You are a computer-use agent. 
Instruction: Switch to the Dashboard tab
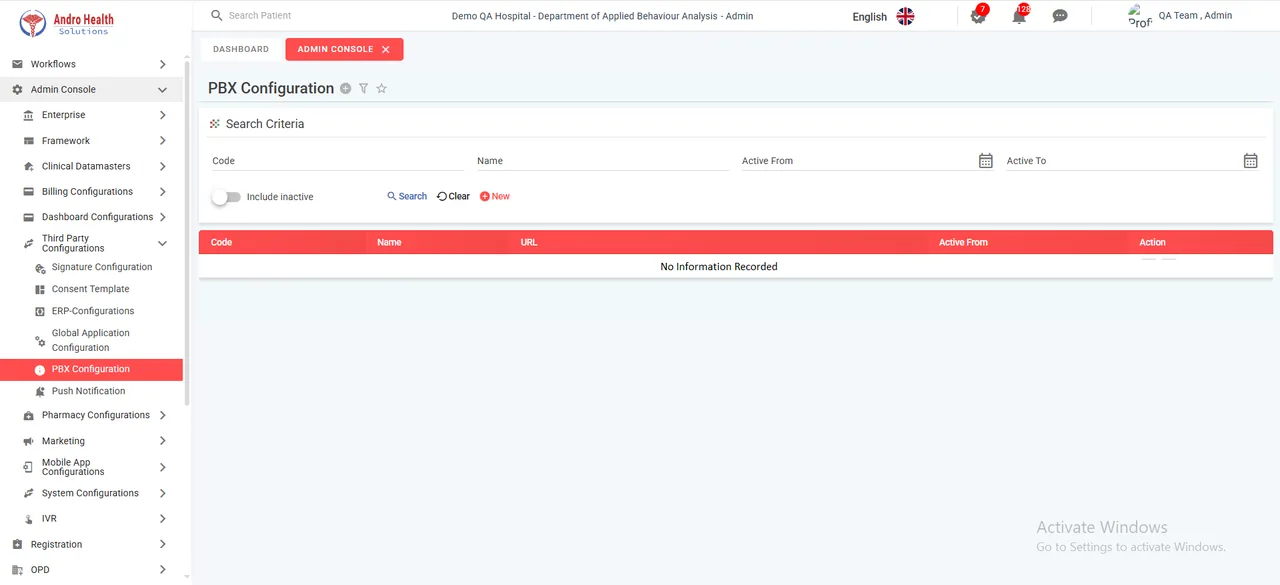(241, 49)
